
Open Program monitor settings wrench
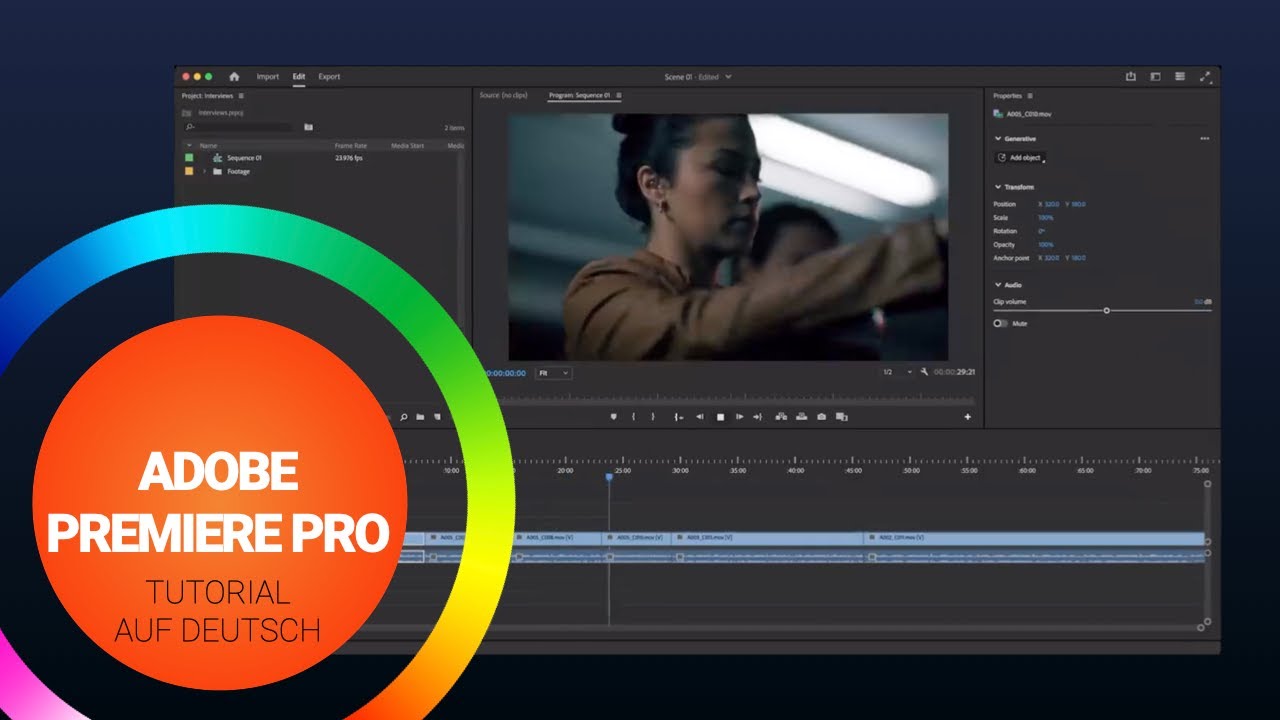(924, 372)
